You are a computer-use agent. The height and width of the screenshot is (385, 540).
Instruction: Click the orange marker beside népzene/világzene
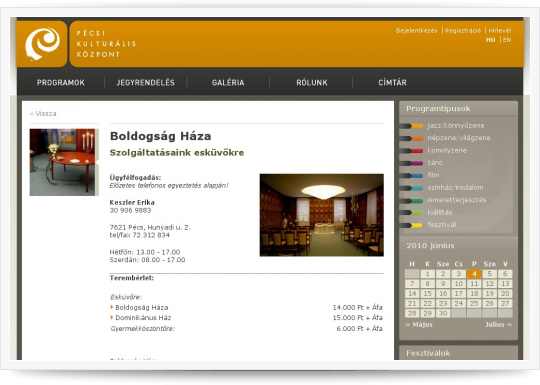pyautogui.click(x=412, y=138)
